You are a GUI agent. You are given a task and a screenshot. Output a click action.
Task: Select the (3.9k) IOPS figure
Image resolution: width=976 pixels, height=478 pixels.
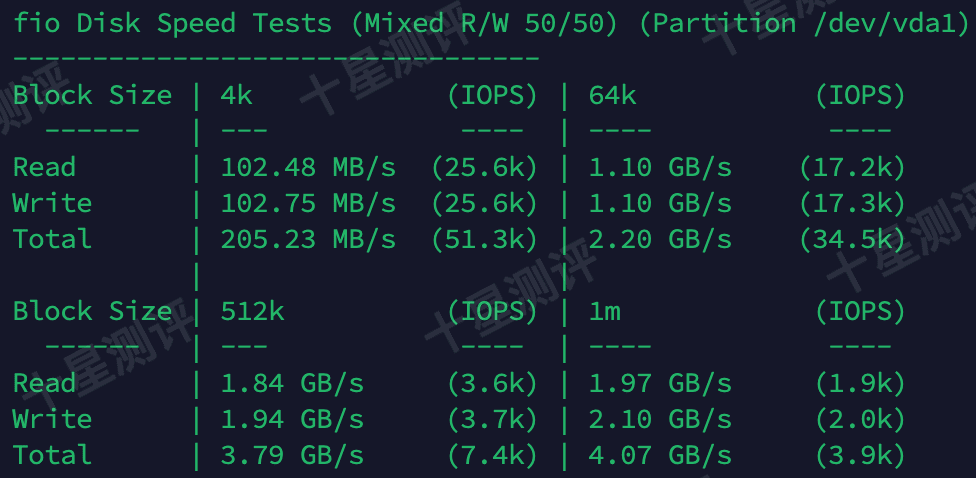(x=860, y=455)
